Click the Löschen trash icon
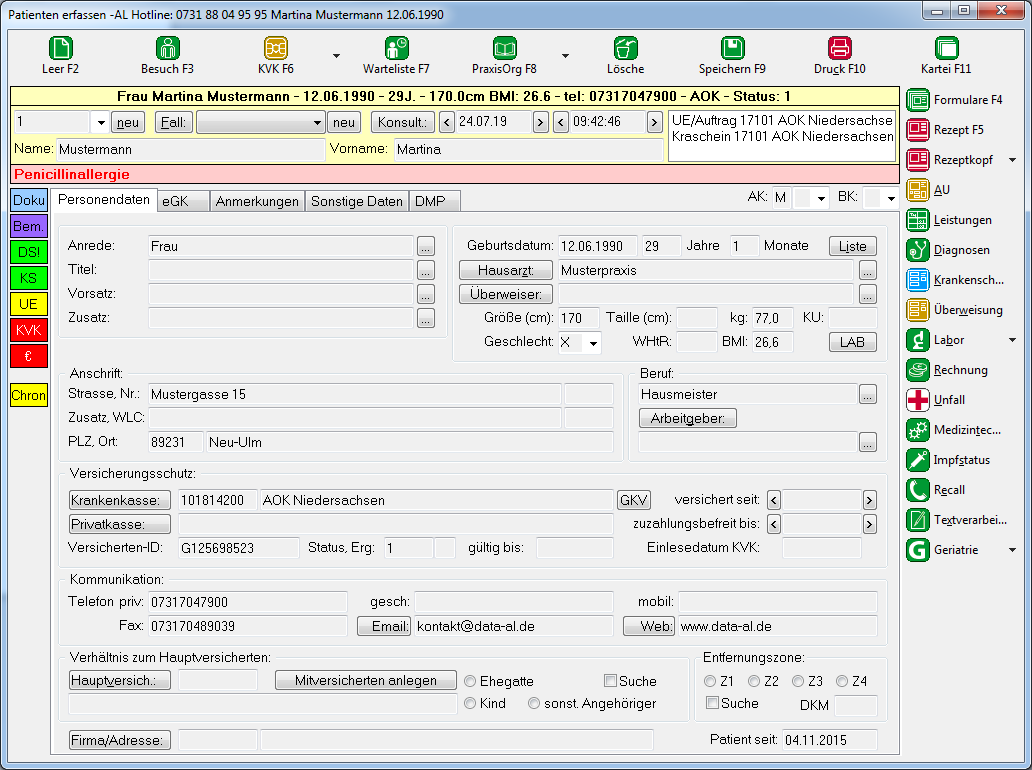Image resolution: width=1032 pixels, height=770 pixels. (x=625, y=48)
